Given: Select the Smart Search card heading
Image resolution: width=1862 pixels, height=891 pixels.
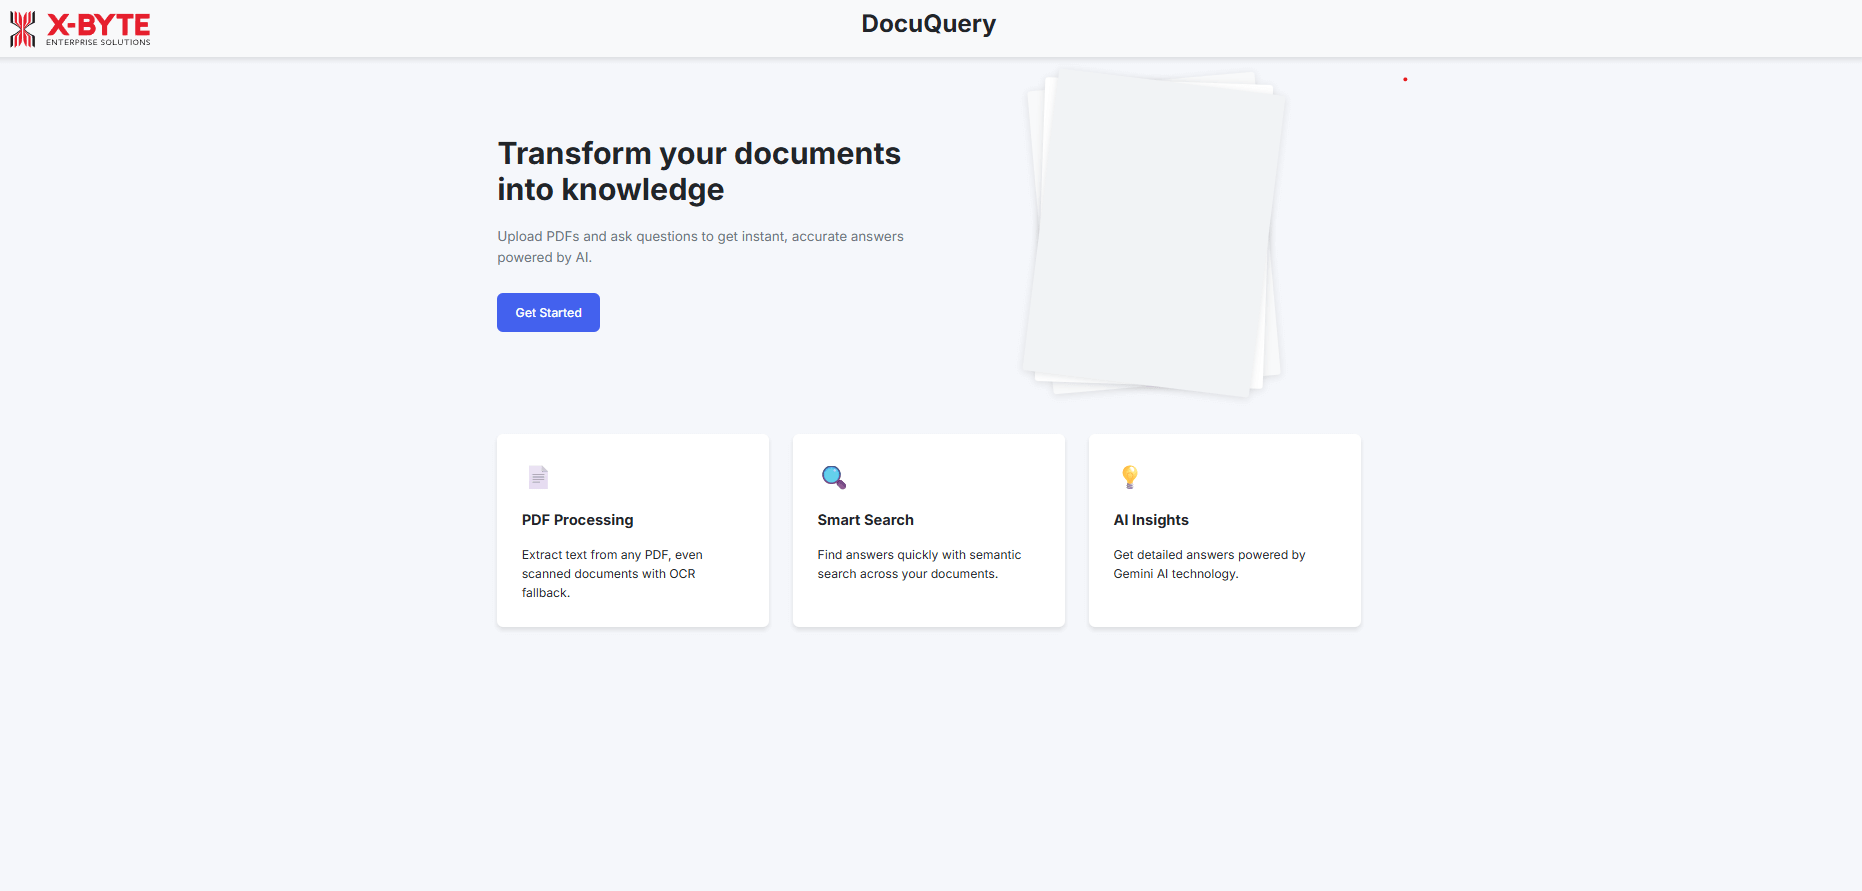Looking at the screenshot, I should tap(865, 520).
